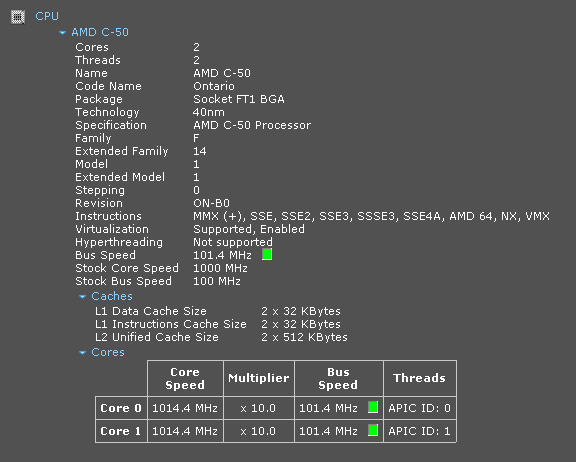Click green indicator in Core 0 row

373,407
